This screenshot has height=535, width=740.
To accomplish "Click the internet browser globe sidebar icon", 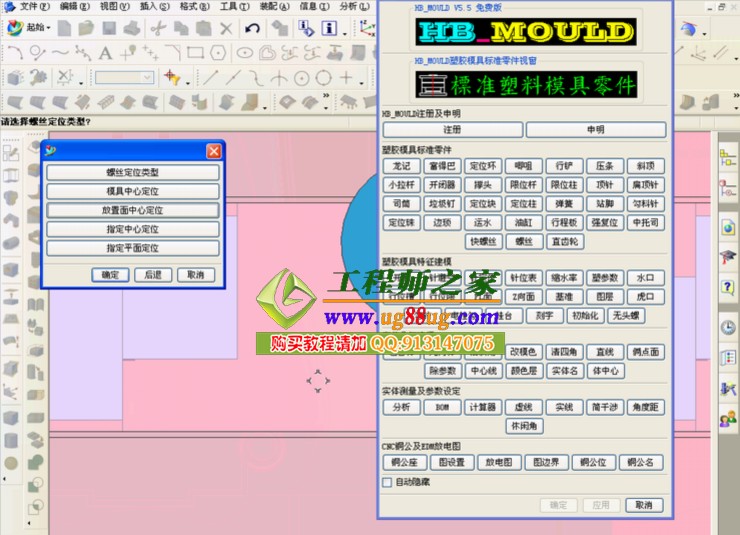I will point(728,228).
